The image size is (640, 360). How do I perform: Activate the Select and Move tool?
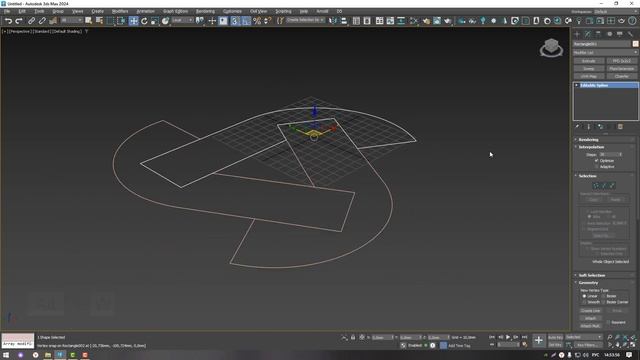(133, 21)
